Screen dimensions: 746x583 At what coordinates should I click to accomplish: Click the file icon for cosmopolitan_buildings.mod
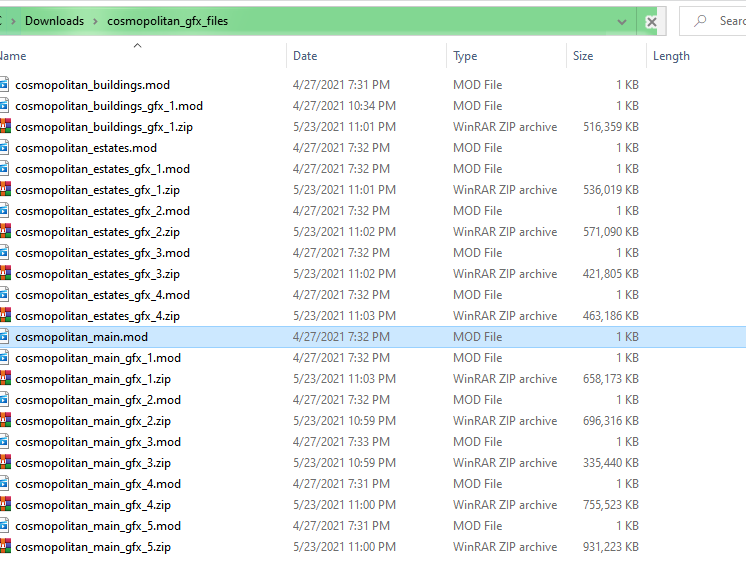pos(4,85)
